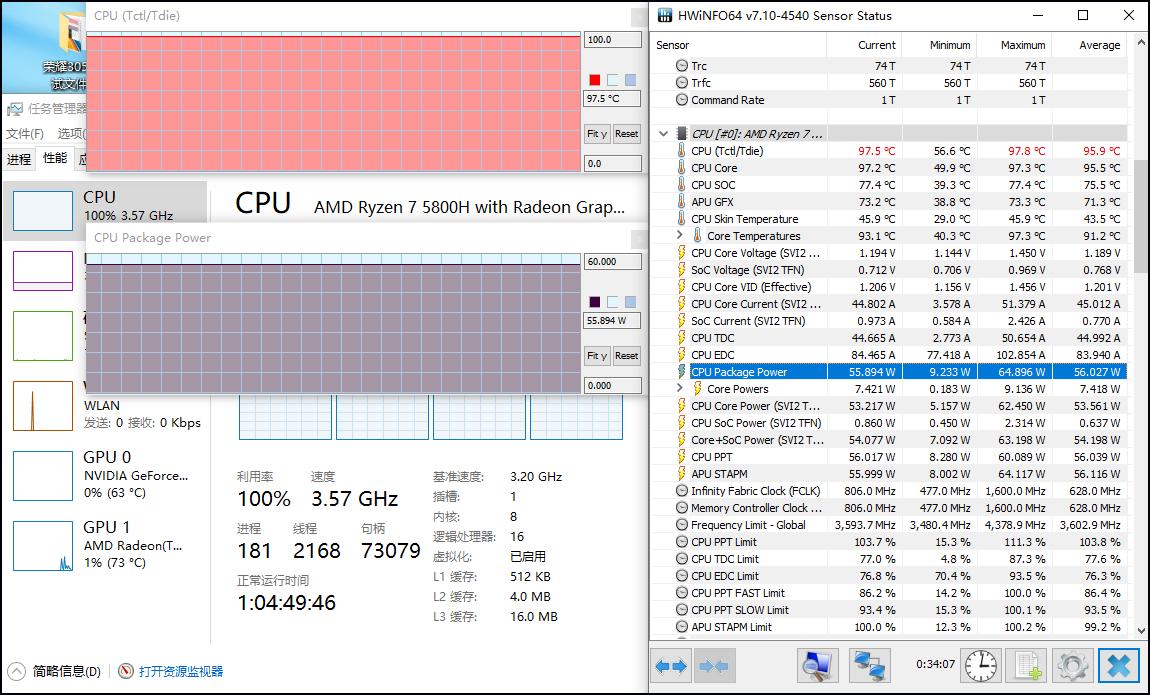Open the 选项 menu in Task Manager
Image resolution: width=1150 pixels, height=695 pixels.
tap(72, 133)
